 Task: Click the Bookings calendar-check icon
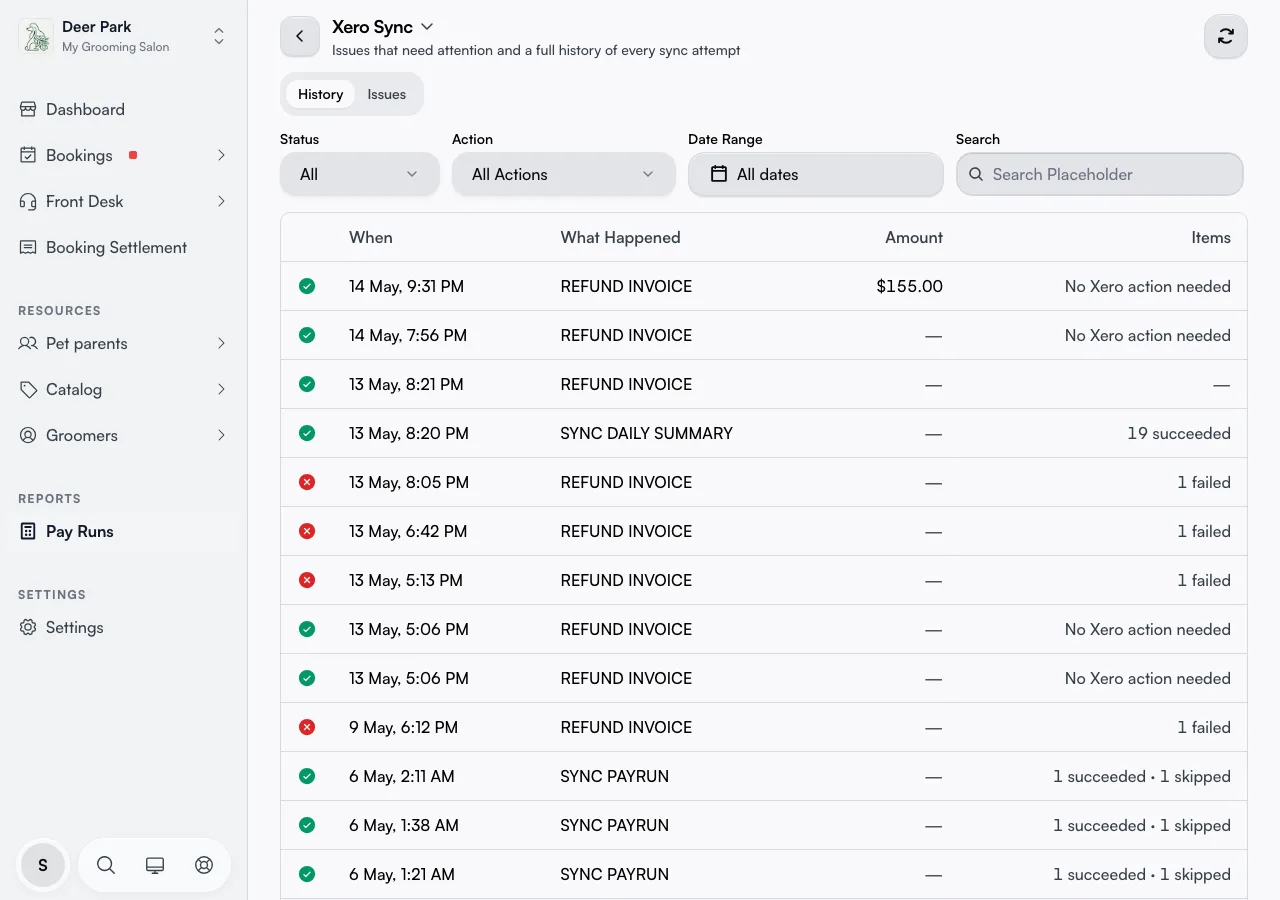28,155
